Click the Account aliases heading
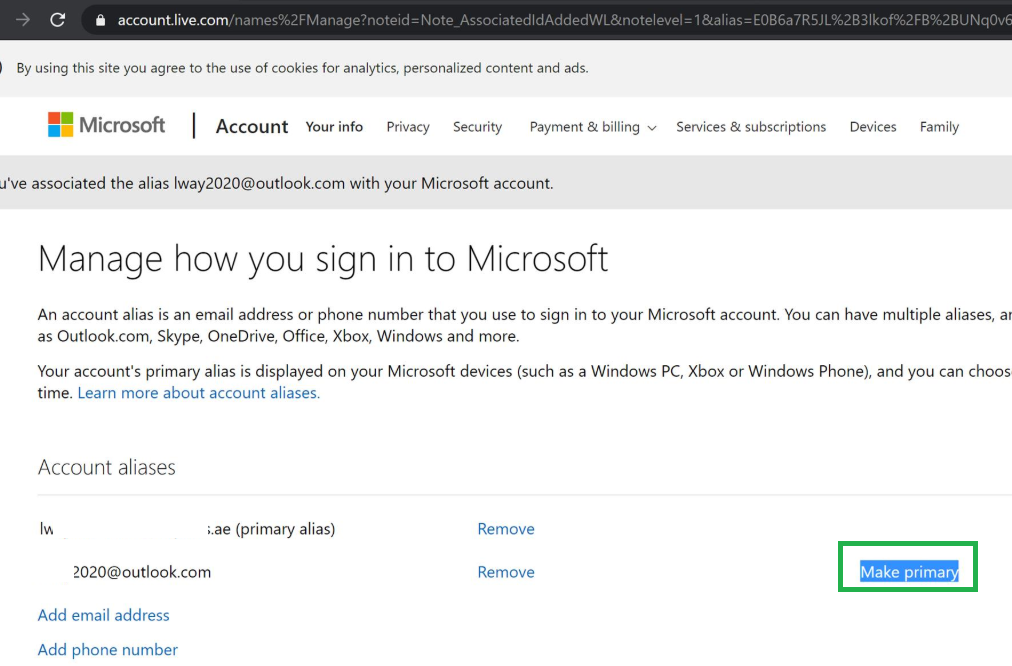Screen dimensions: 1012x666 tap(106, 467)
